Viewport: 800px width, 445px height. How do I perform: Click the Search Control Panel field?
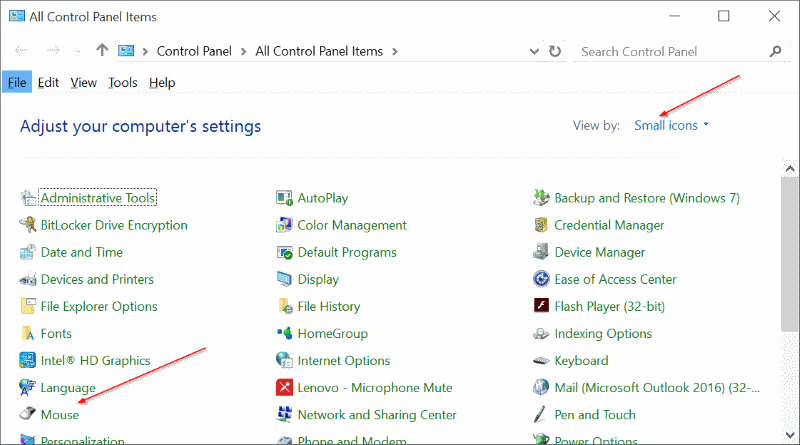tap(670, 51)
